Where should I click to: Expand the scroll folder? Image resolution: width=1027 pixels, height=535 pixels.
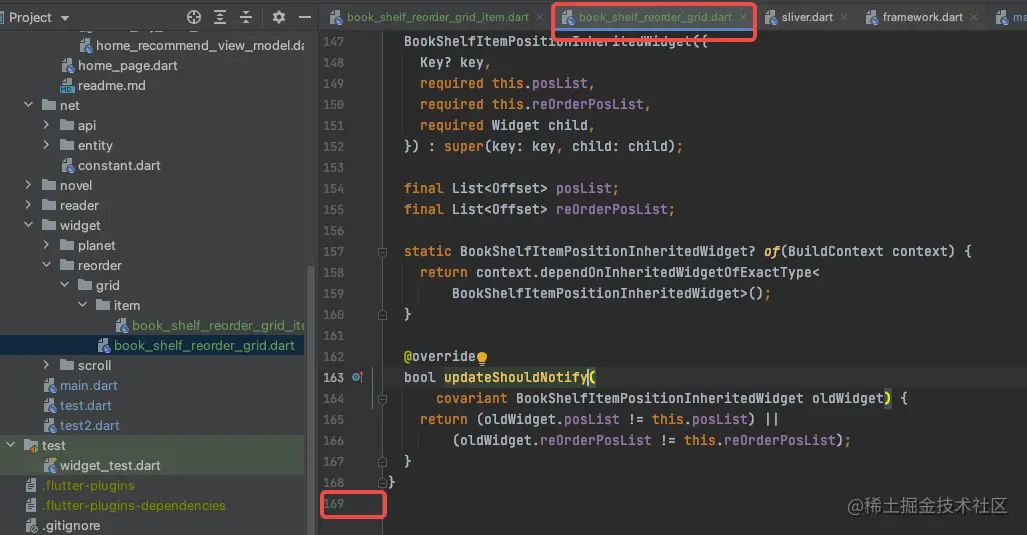tap(46, 365)
